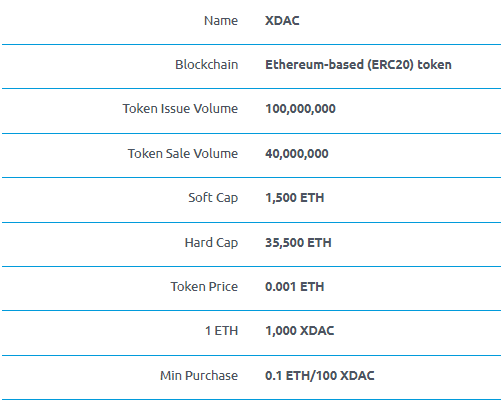Click the Min Purchase label
Image resolution: width=502 pixels, height=402 pixels.
(x=199, y=376)
